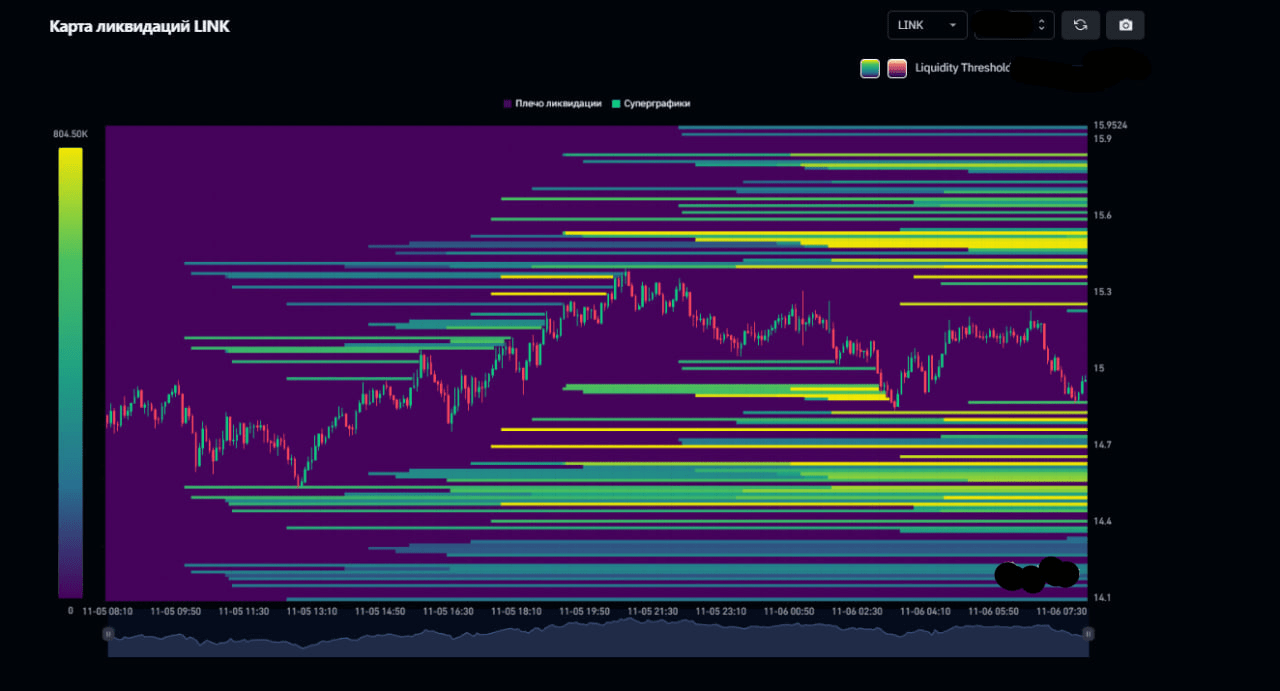Click the 11-06 04:10 time axis label

925,610
